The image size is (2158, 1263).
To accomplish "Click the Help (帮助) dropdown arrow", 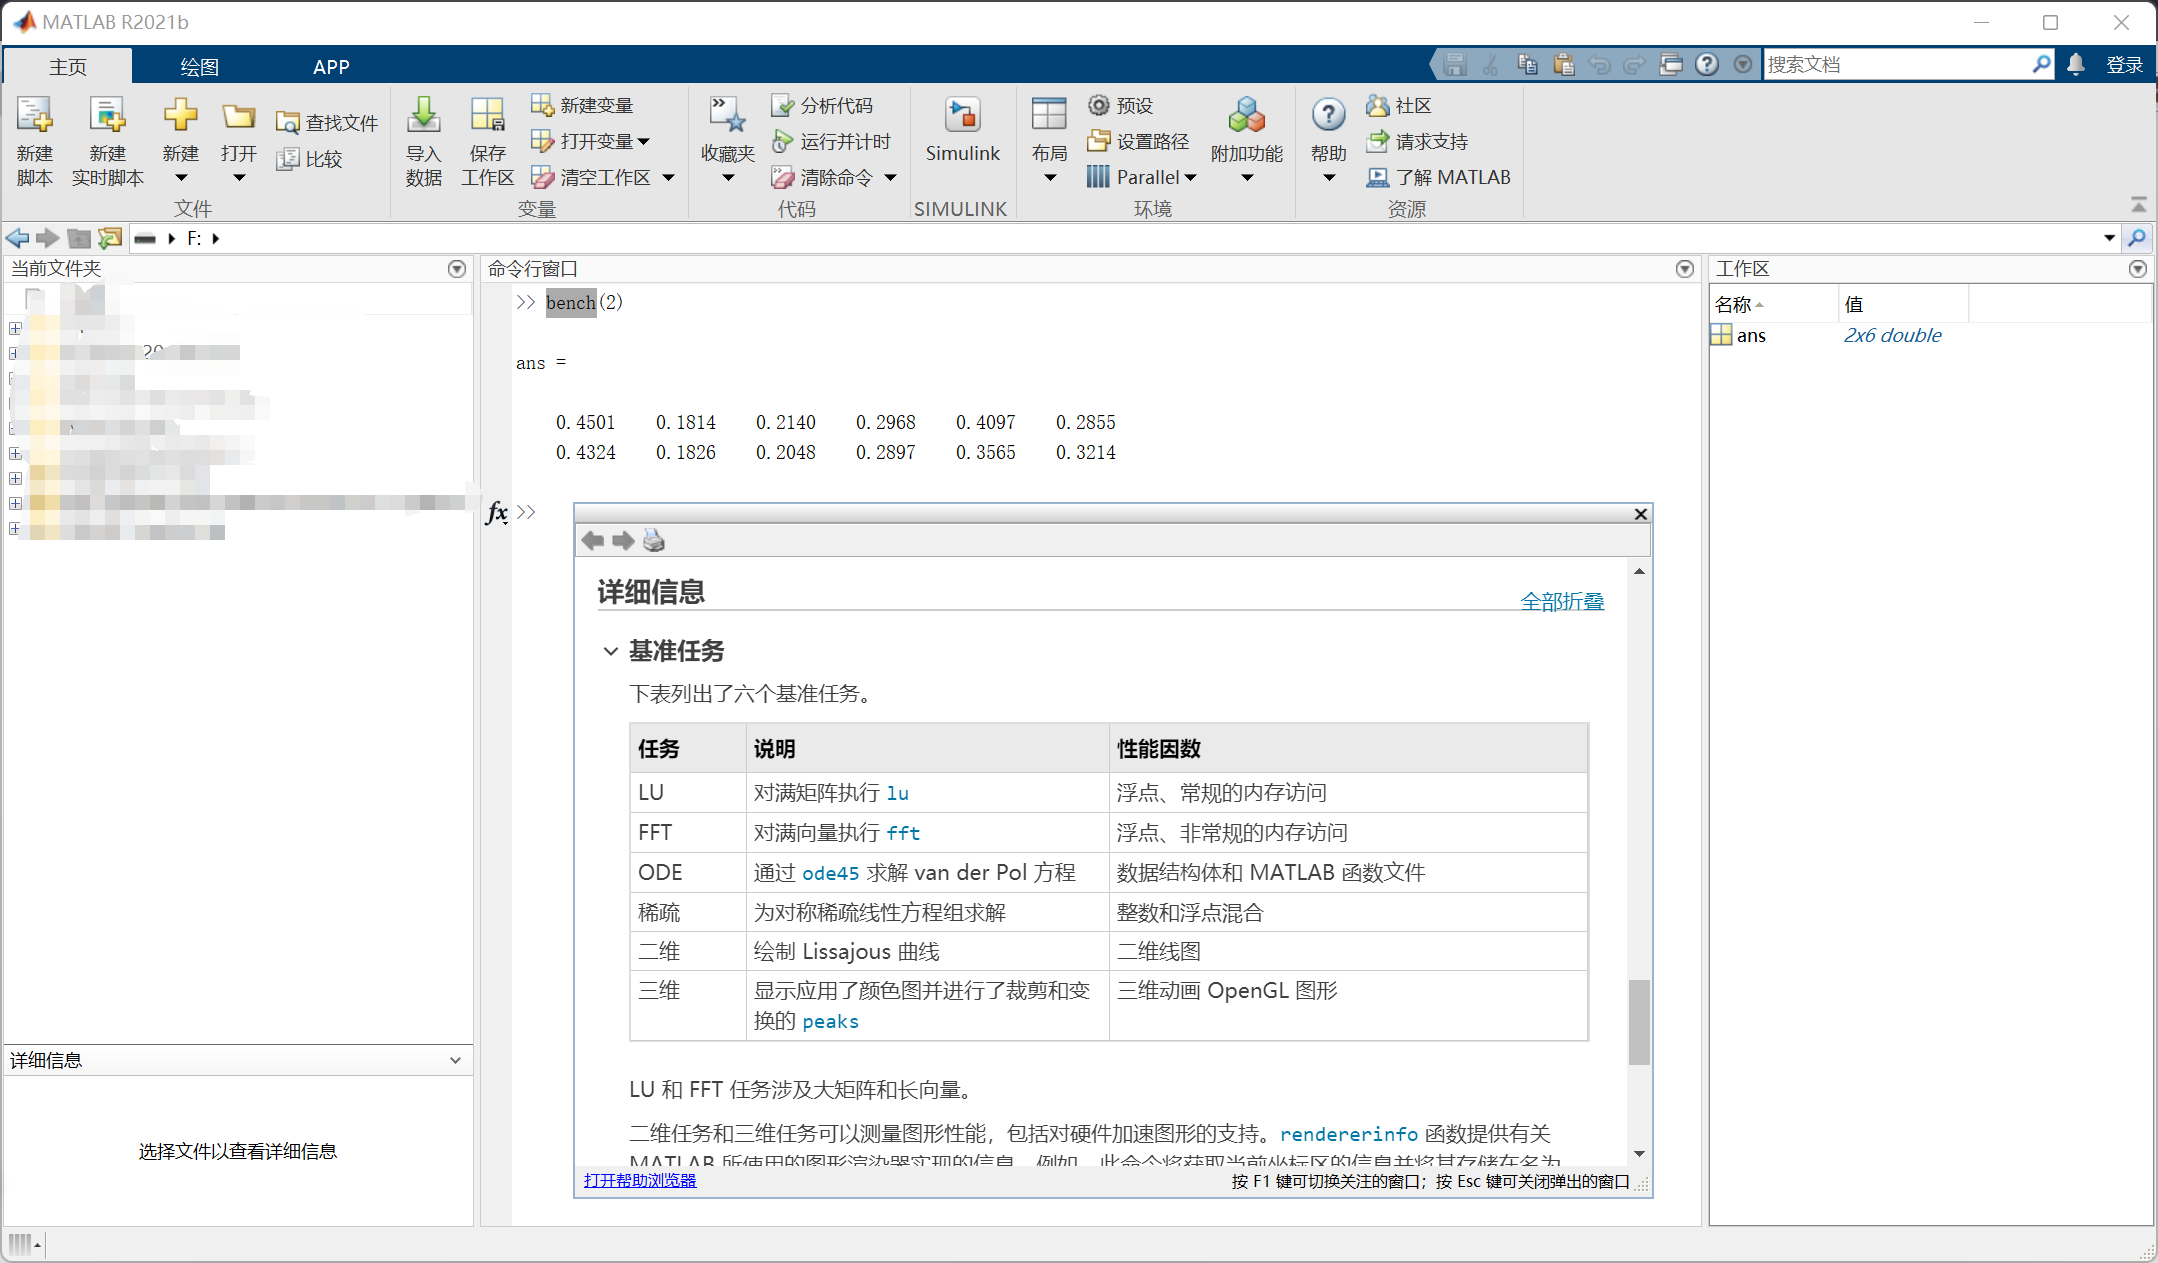I will pos(1329,179).
